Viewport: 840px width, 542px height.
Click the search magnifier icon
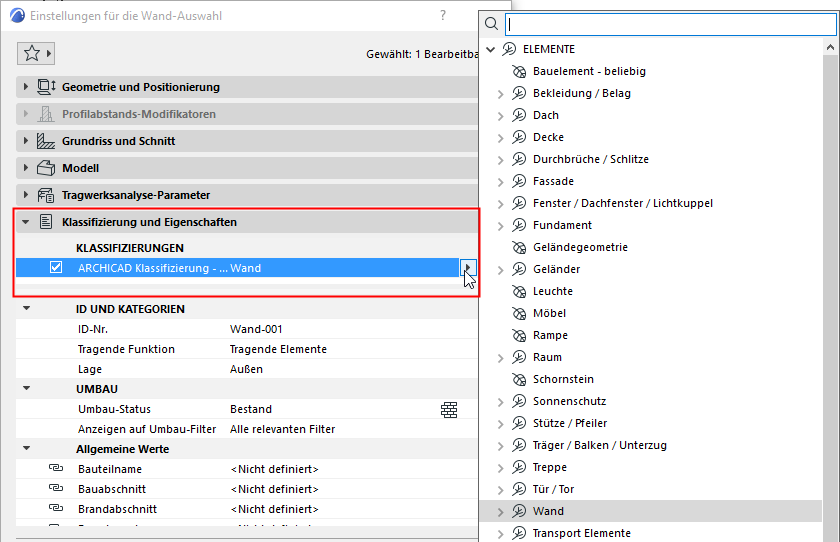491,24
